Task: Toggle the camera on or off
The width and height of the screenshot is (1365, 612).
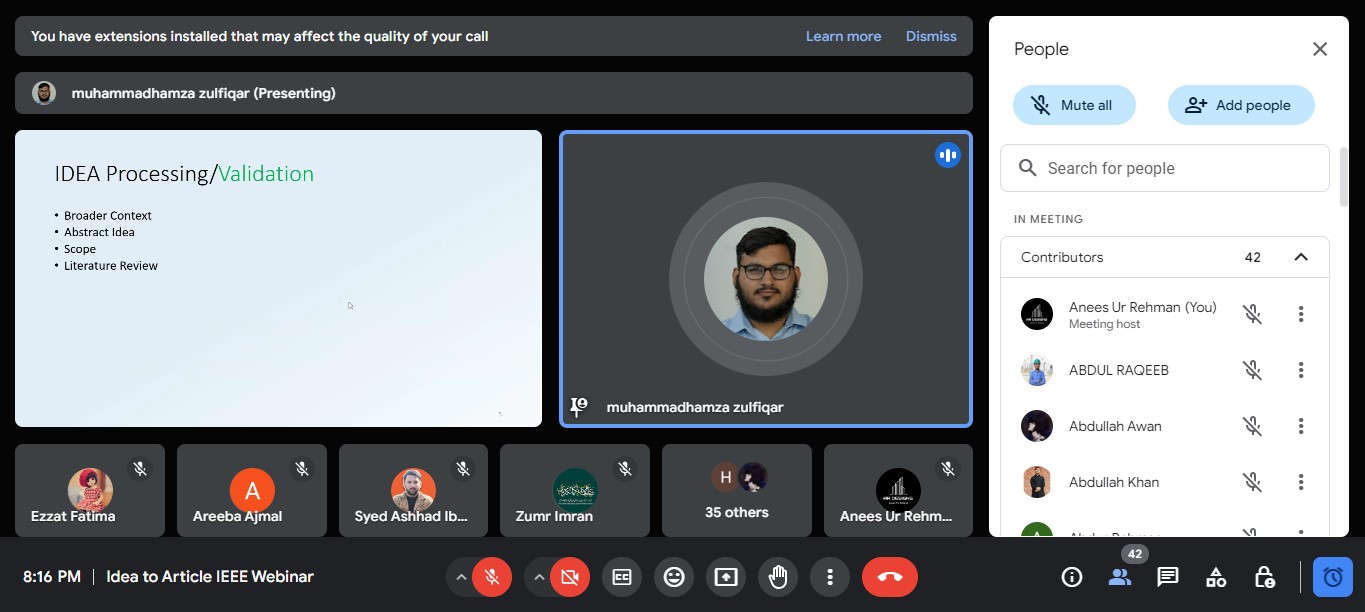Action: tap(570, 577)
